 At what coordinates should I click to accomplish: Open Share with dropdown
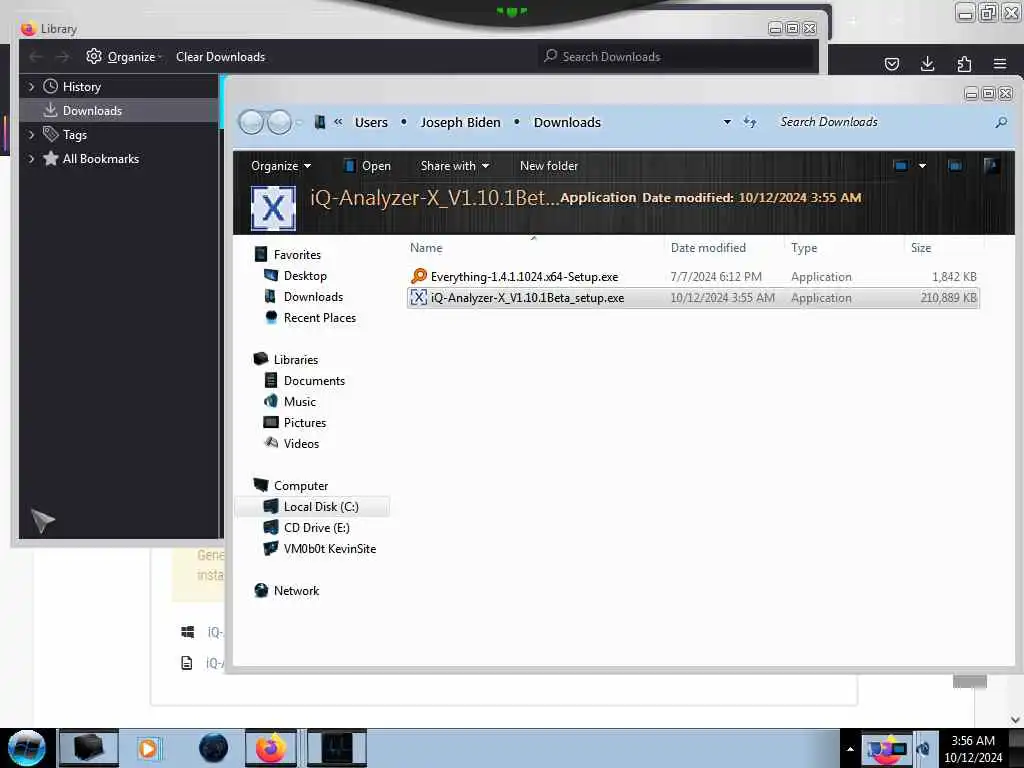click(x=455, y=166)
